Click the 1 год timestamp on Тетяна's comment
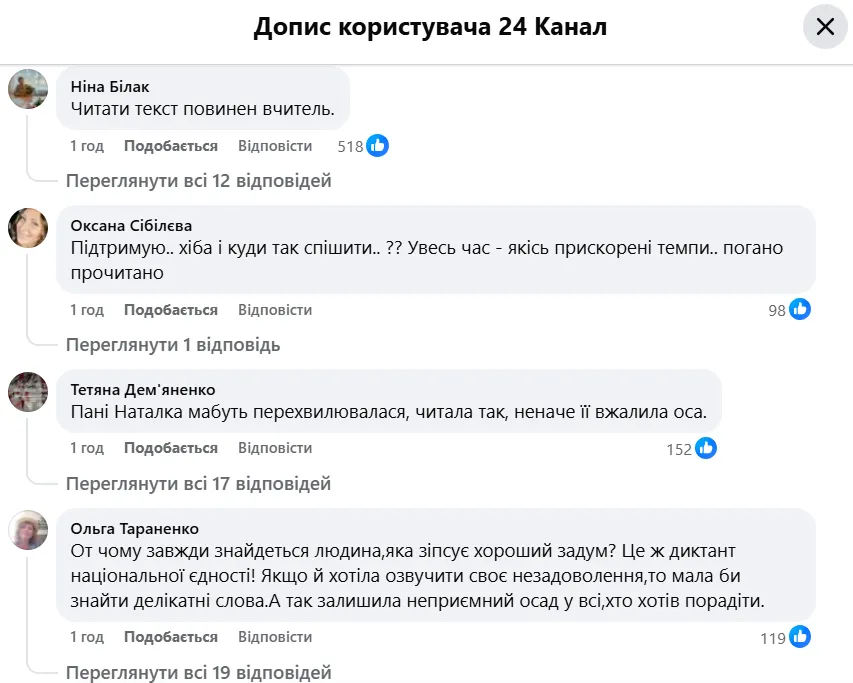 coord(86,449)
